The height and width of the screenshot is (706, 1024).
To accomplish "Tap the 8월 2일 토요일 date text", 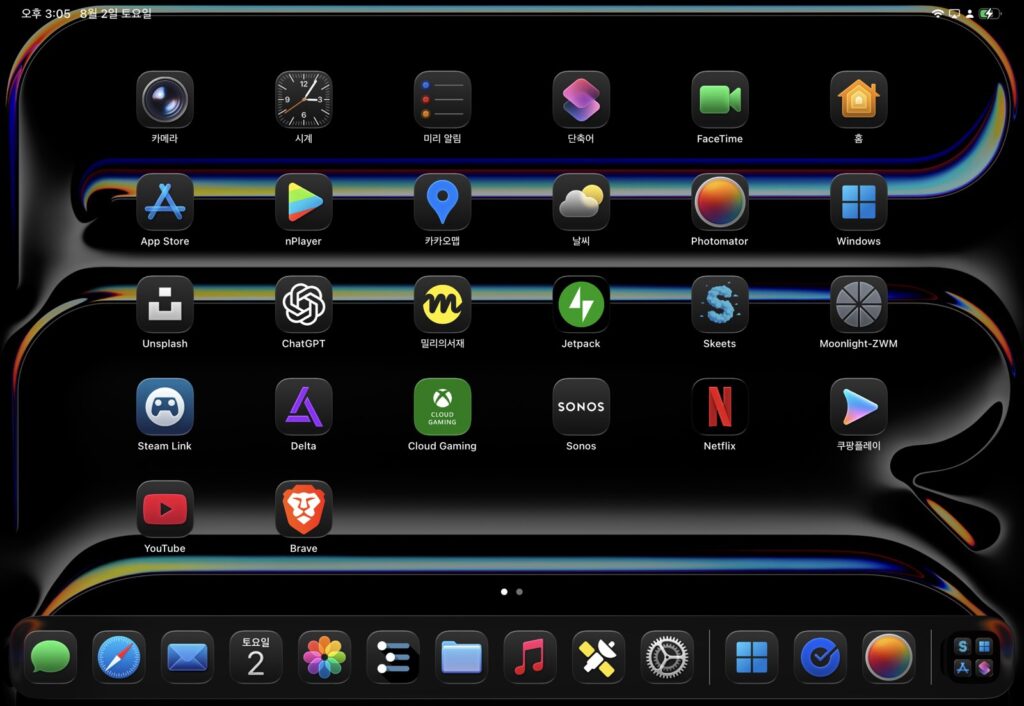I will [x=116, y=13].
